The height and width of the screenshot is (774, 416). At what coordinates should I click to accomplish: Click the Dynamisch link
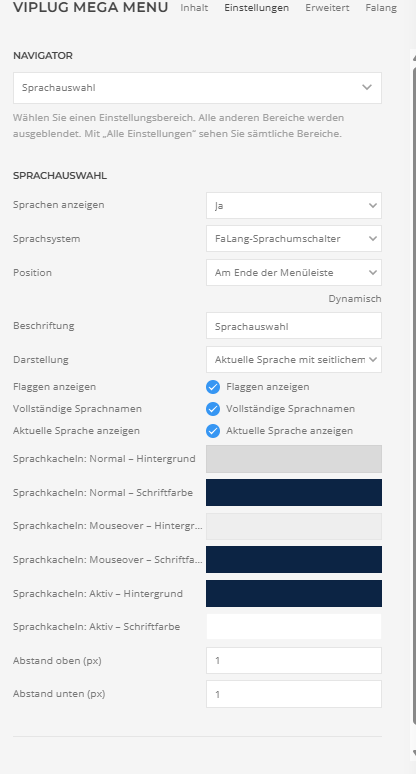point(355,299)
